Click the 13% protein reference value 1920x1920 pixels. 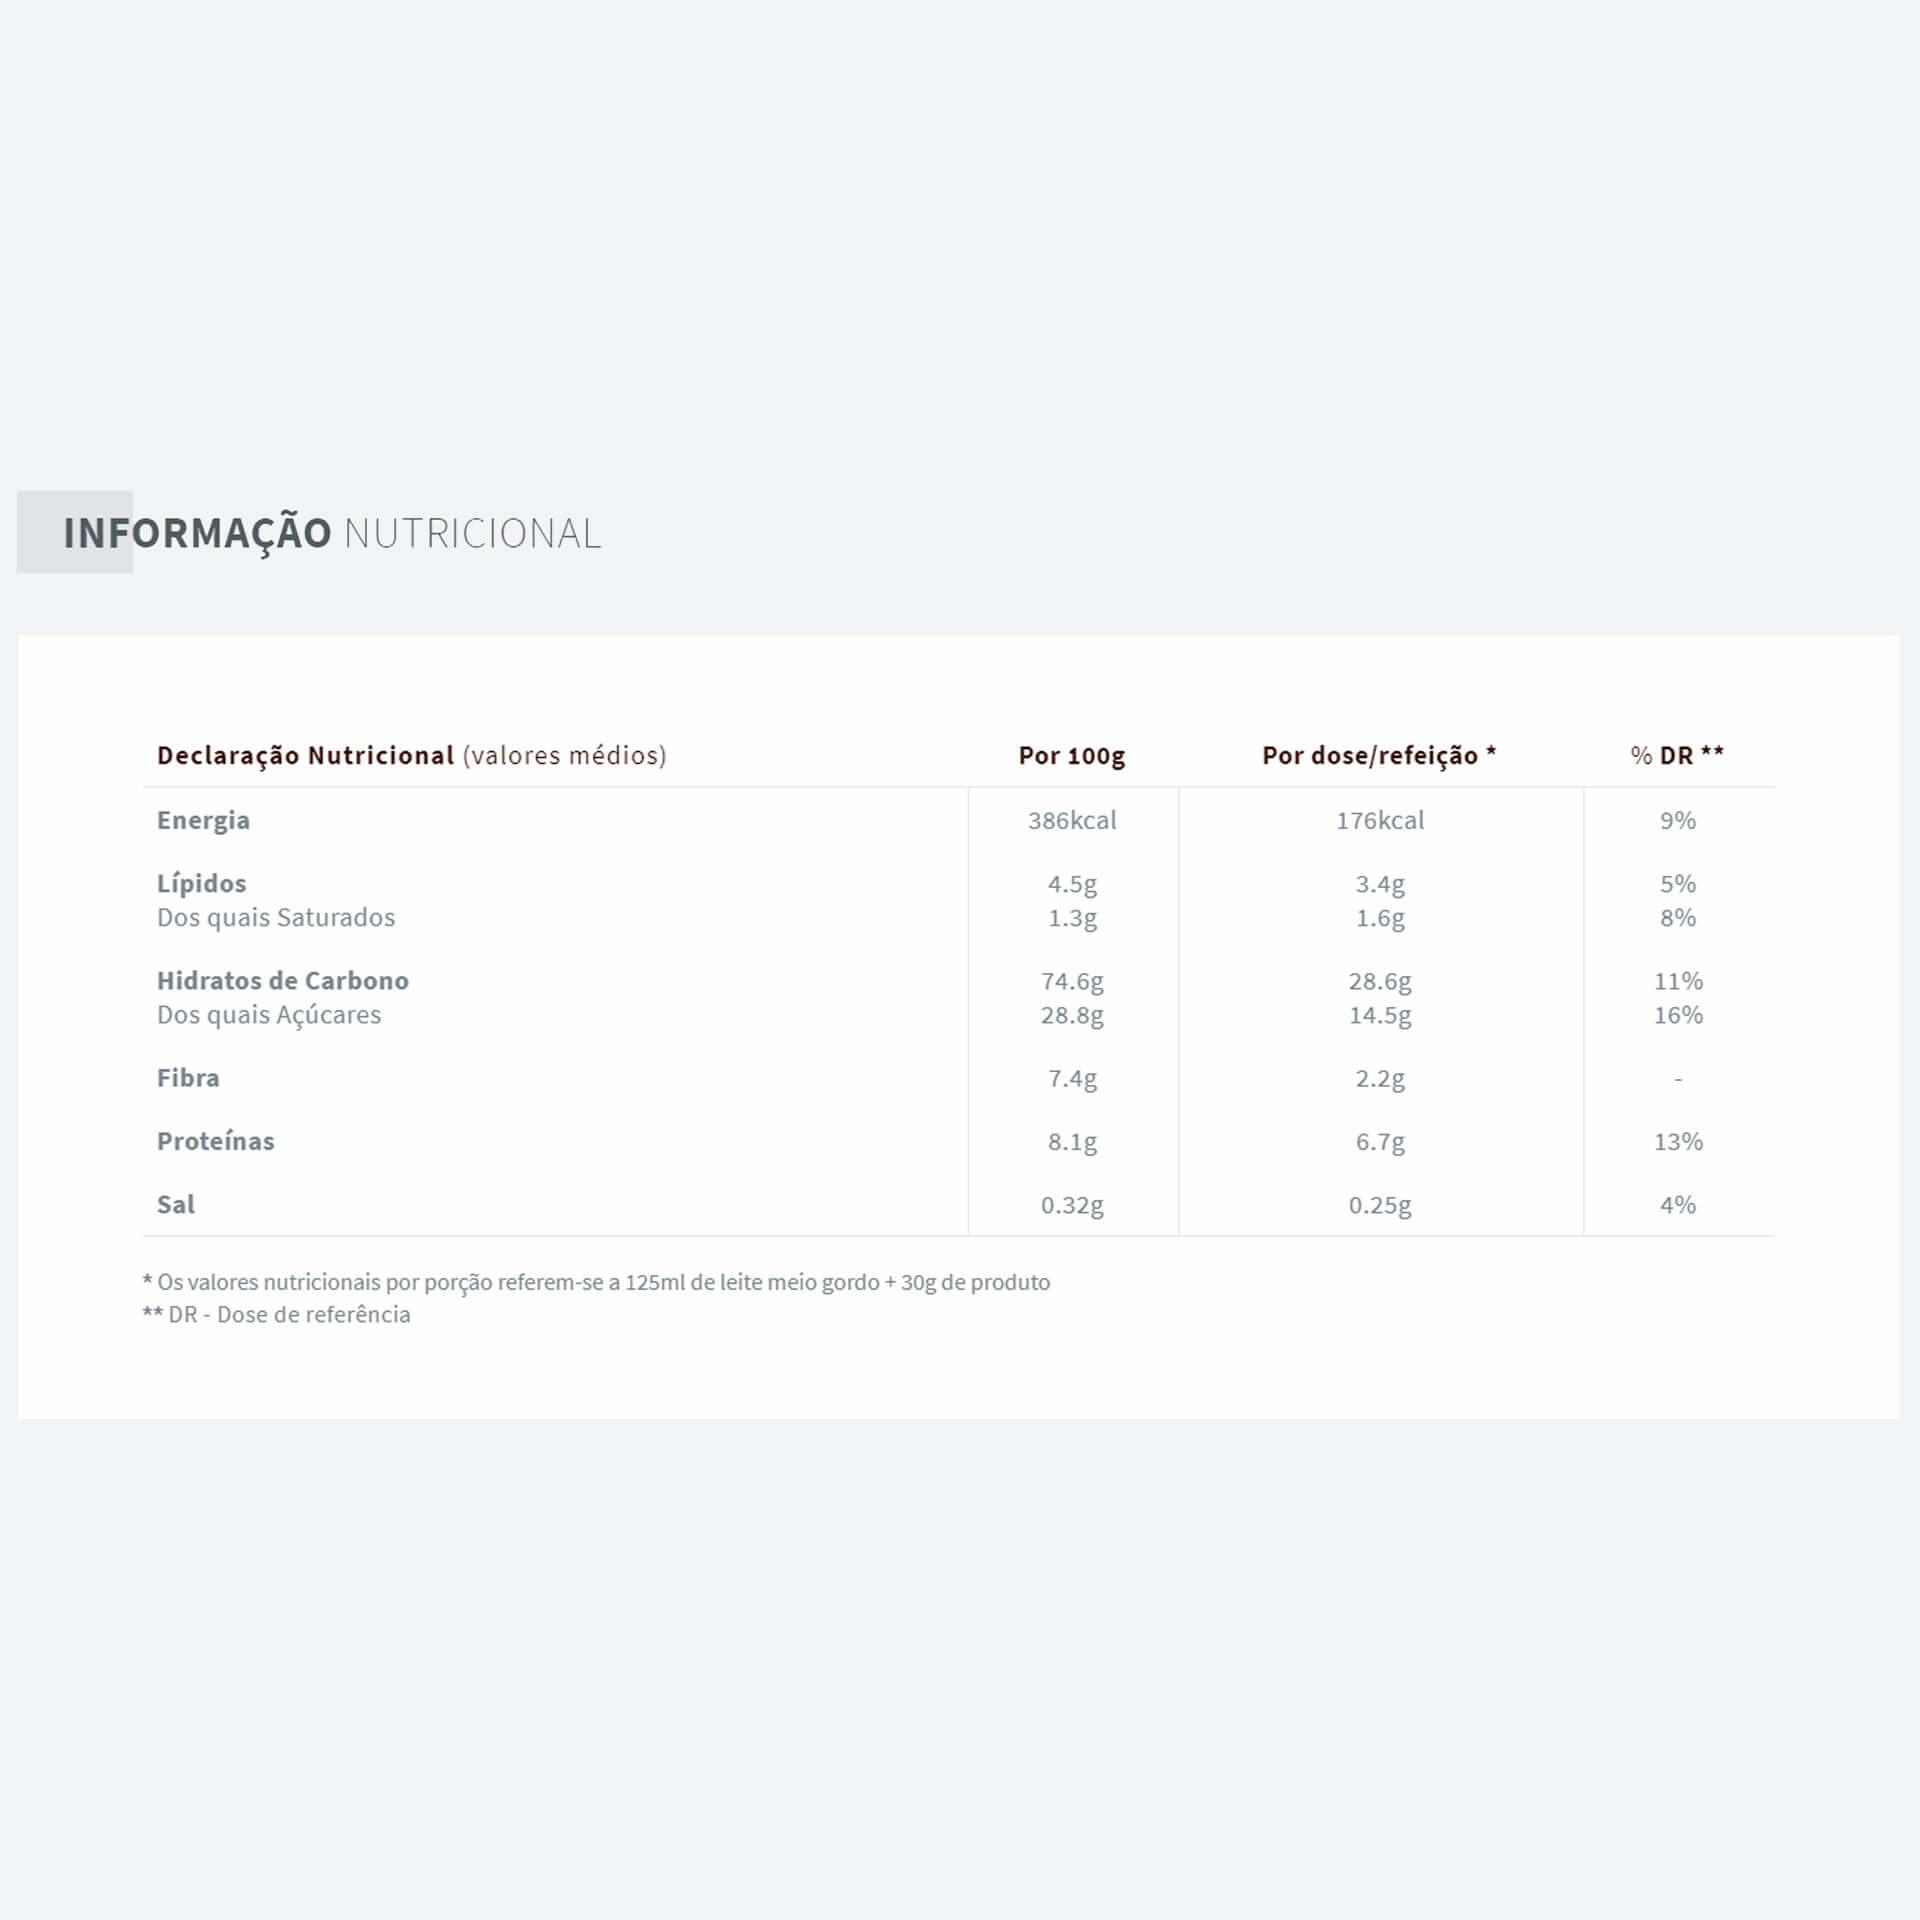1677,1141
